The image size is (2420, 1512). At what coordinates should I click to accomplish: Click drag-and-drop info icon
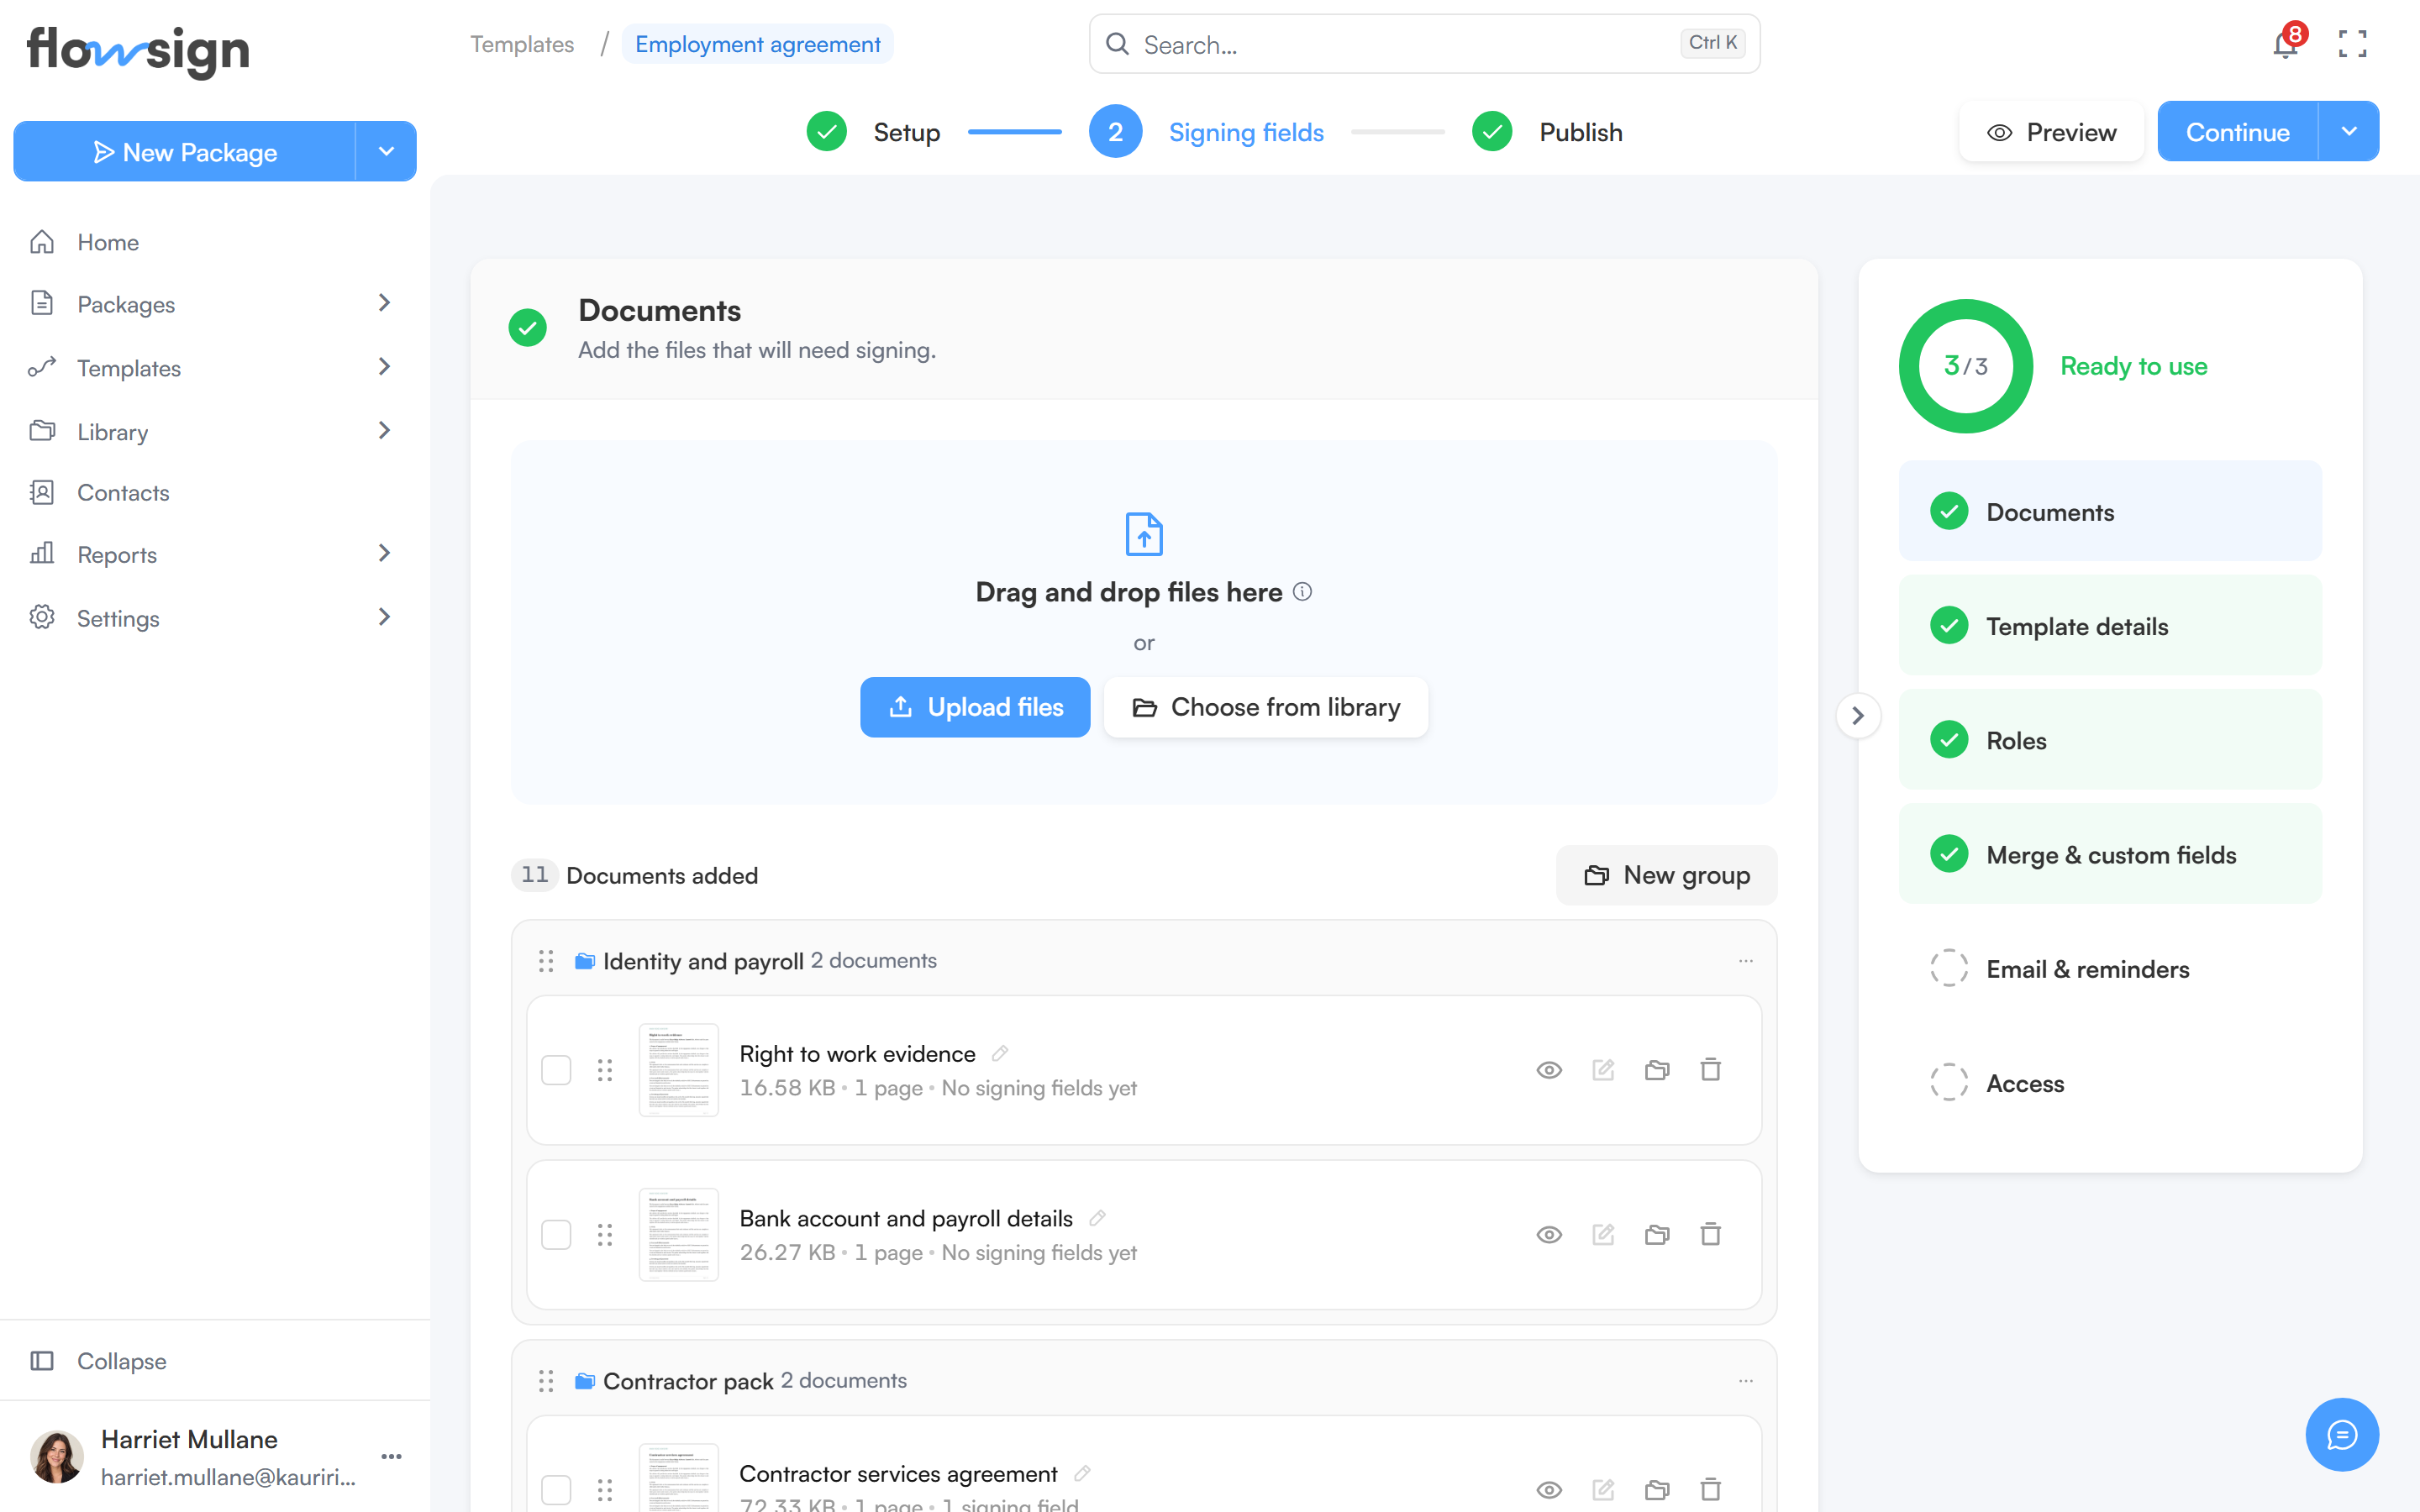(1302, 591)
